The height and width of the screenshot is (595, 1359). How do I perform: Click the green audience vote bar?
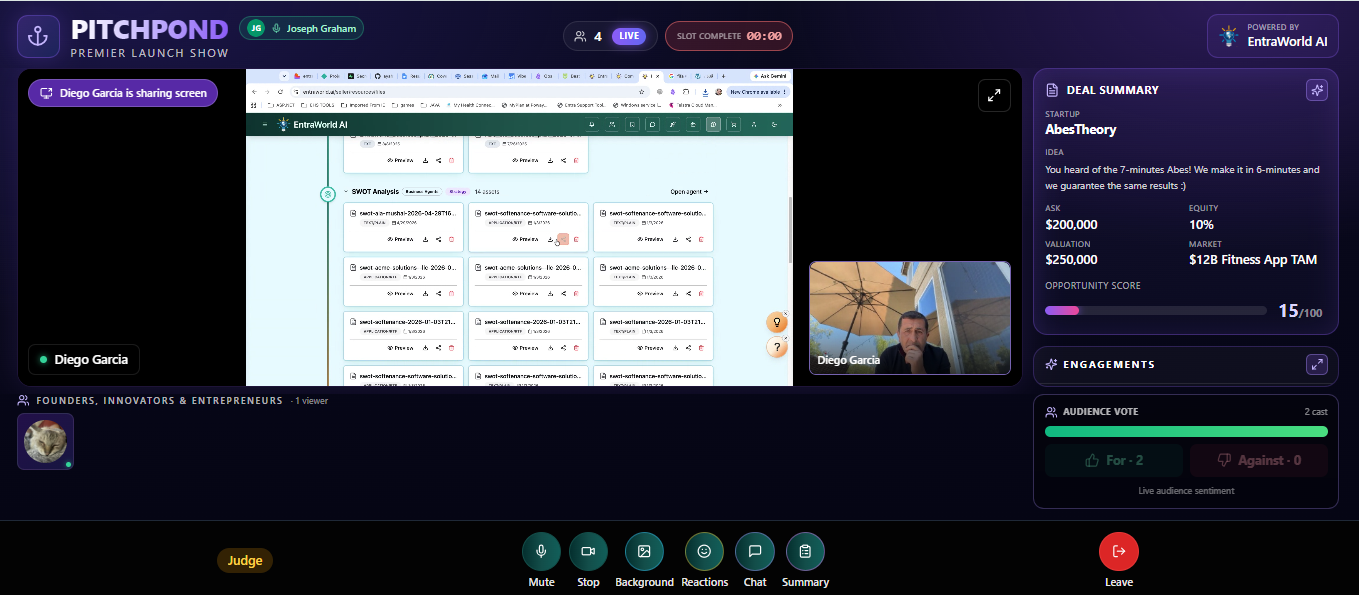click(x=1186, y=431)
